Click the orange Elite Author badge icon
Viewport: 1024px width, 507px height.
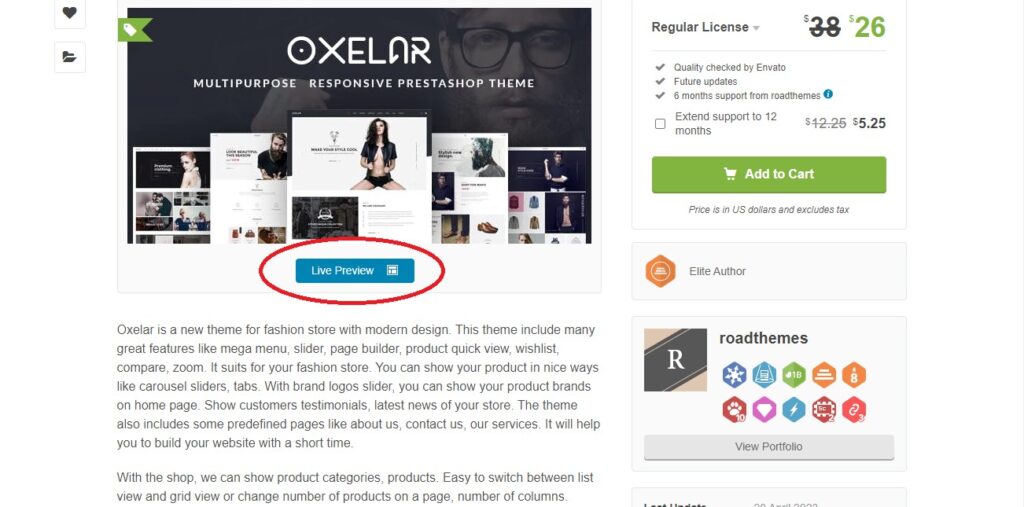660,271
